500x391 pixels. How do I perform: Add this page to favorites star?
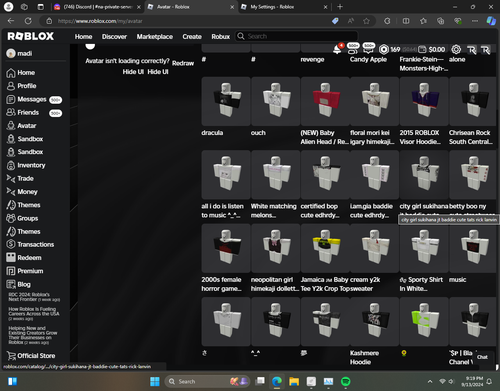click(366, 21)
